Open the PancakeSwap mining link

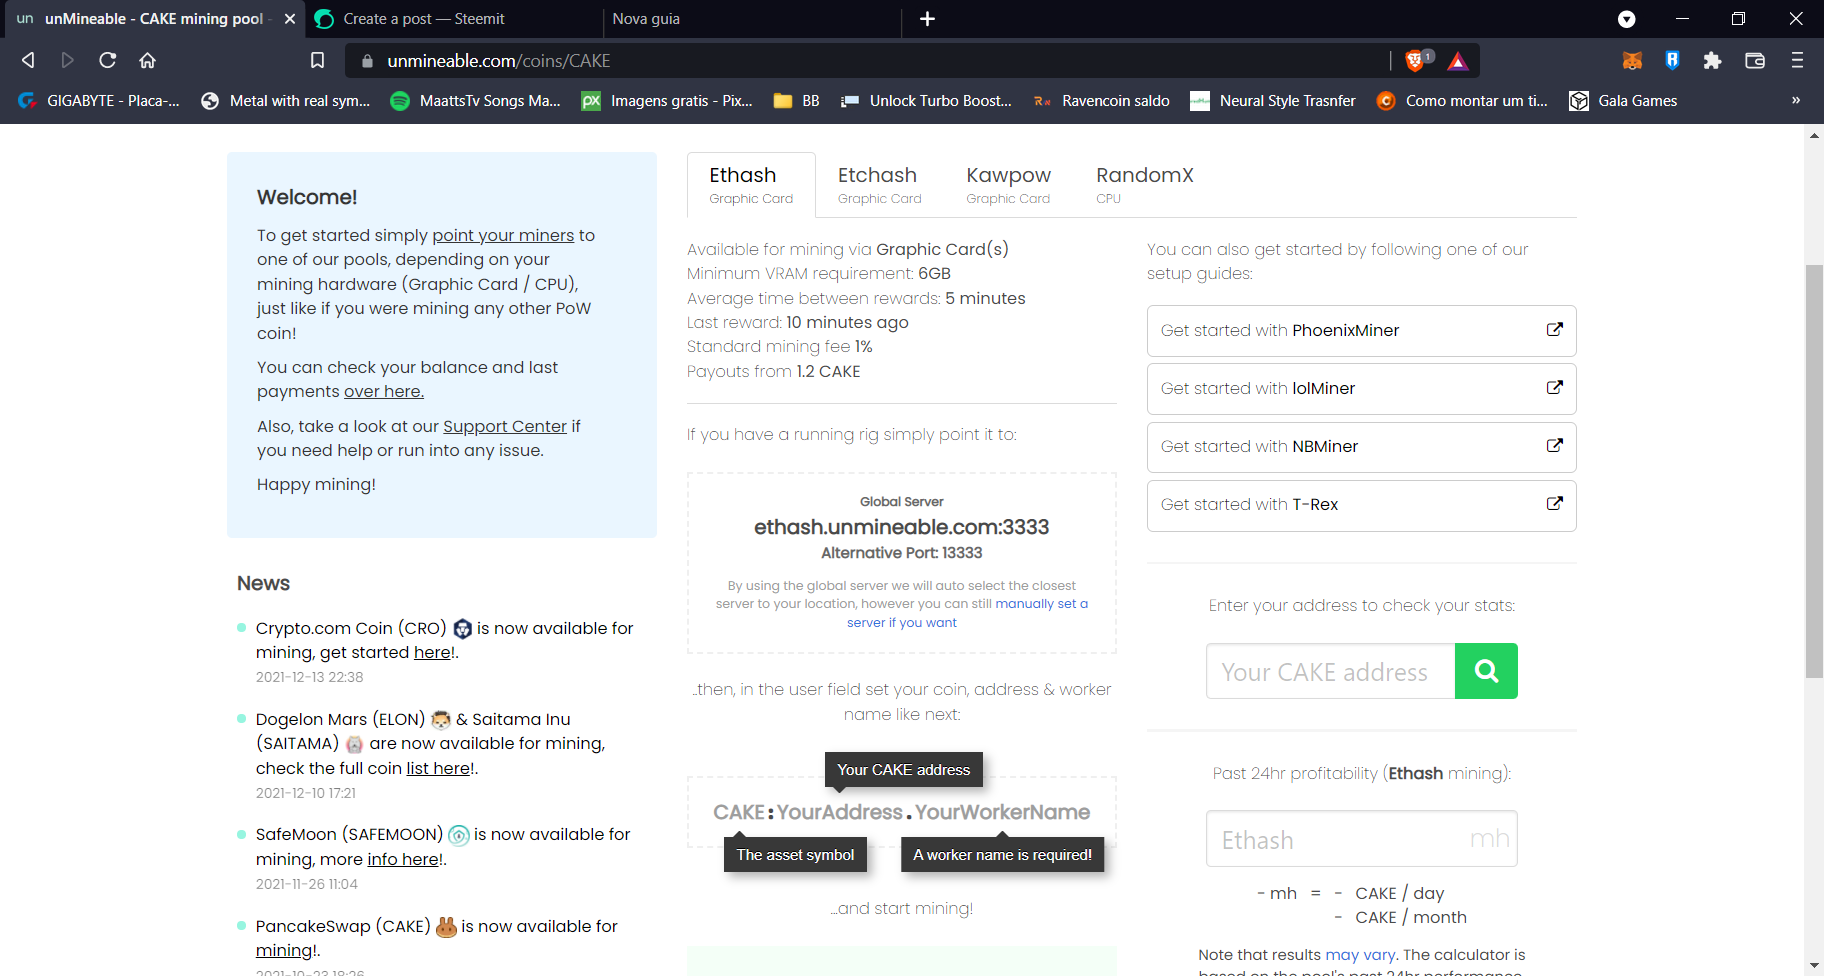pyautogui.click(x=285, y=950)
